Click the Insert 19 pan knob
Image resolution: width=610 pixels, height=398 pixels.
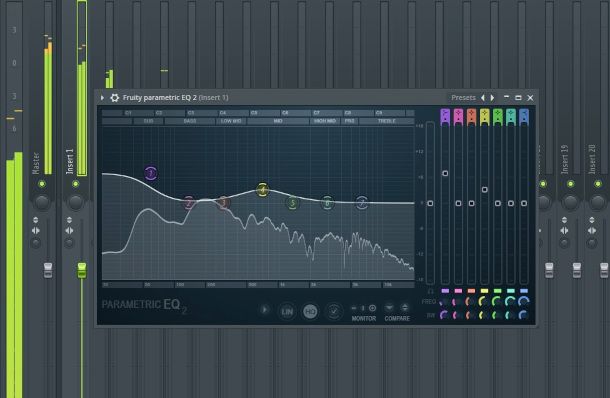click(x=570, y=202)
